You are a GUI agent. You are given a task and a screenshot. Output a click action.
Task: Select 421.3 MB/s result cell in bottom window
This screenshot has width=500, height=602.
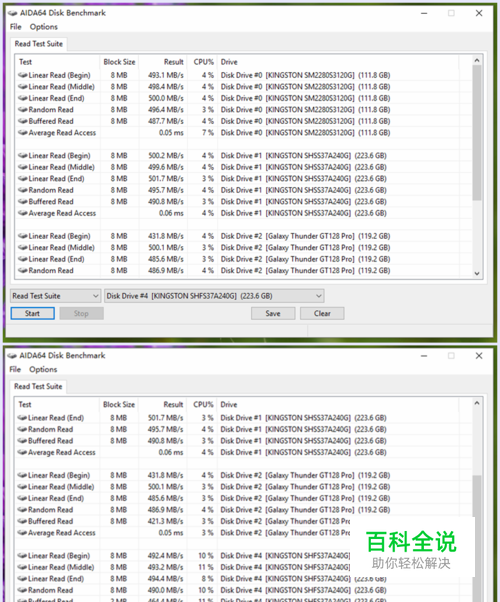coord(166,521)
